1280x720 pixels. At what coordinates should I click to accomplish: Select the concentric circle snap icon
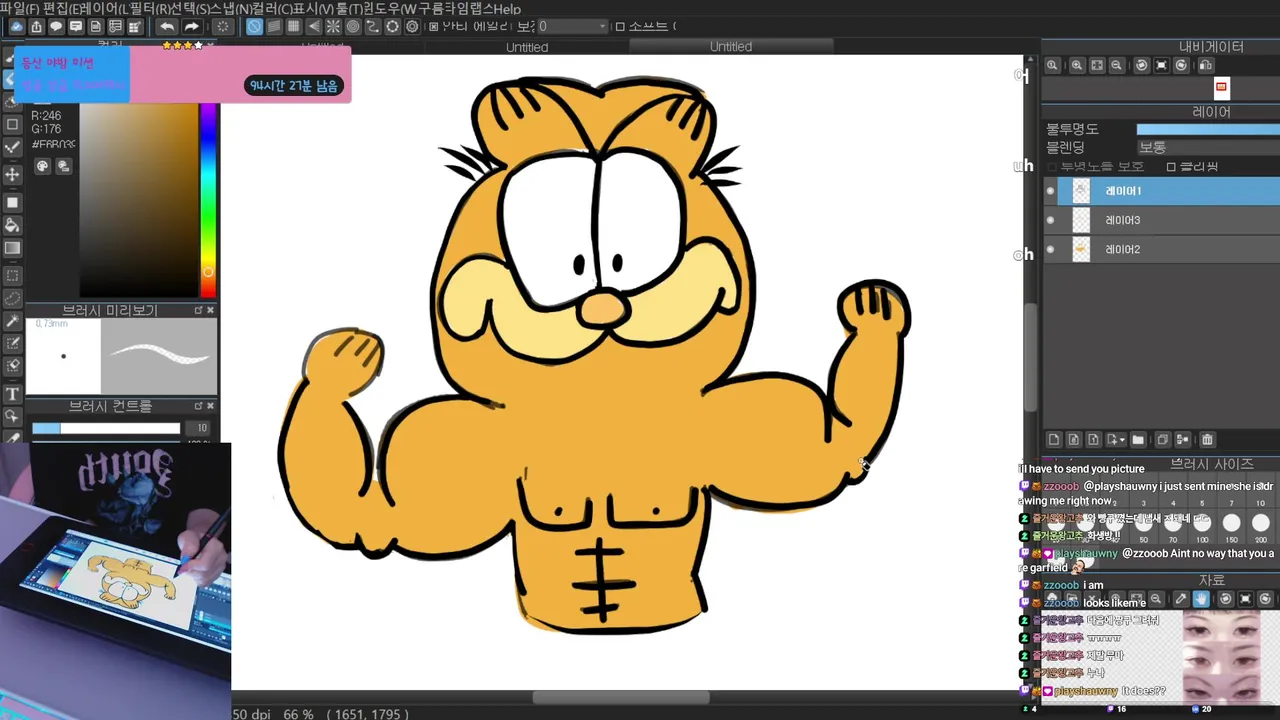(353, 27)
